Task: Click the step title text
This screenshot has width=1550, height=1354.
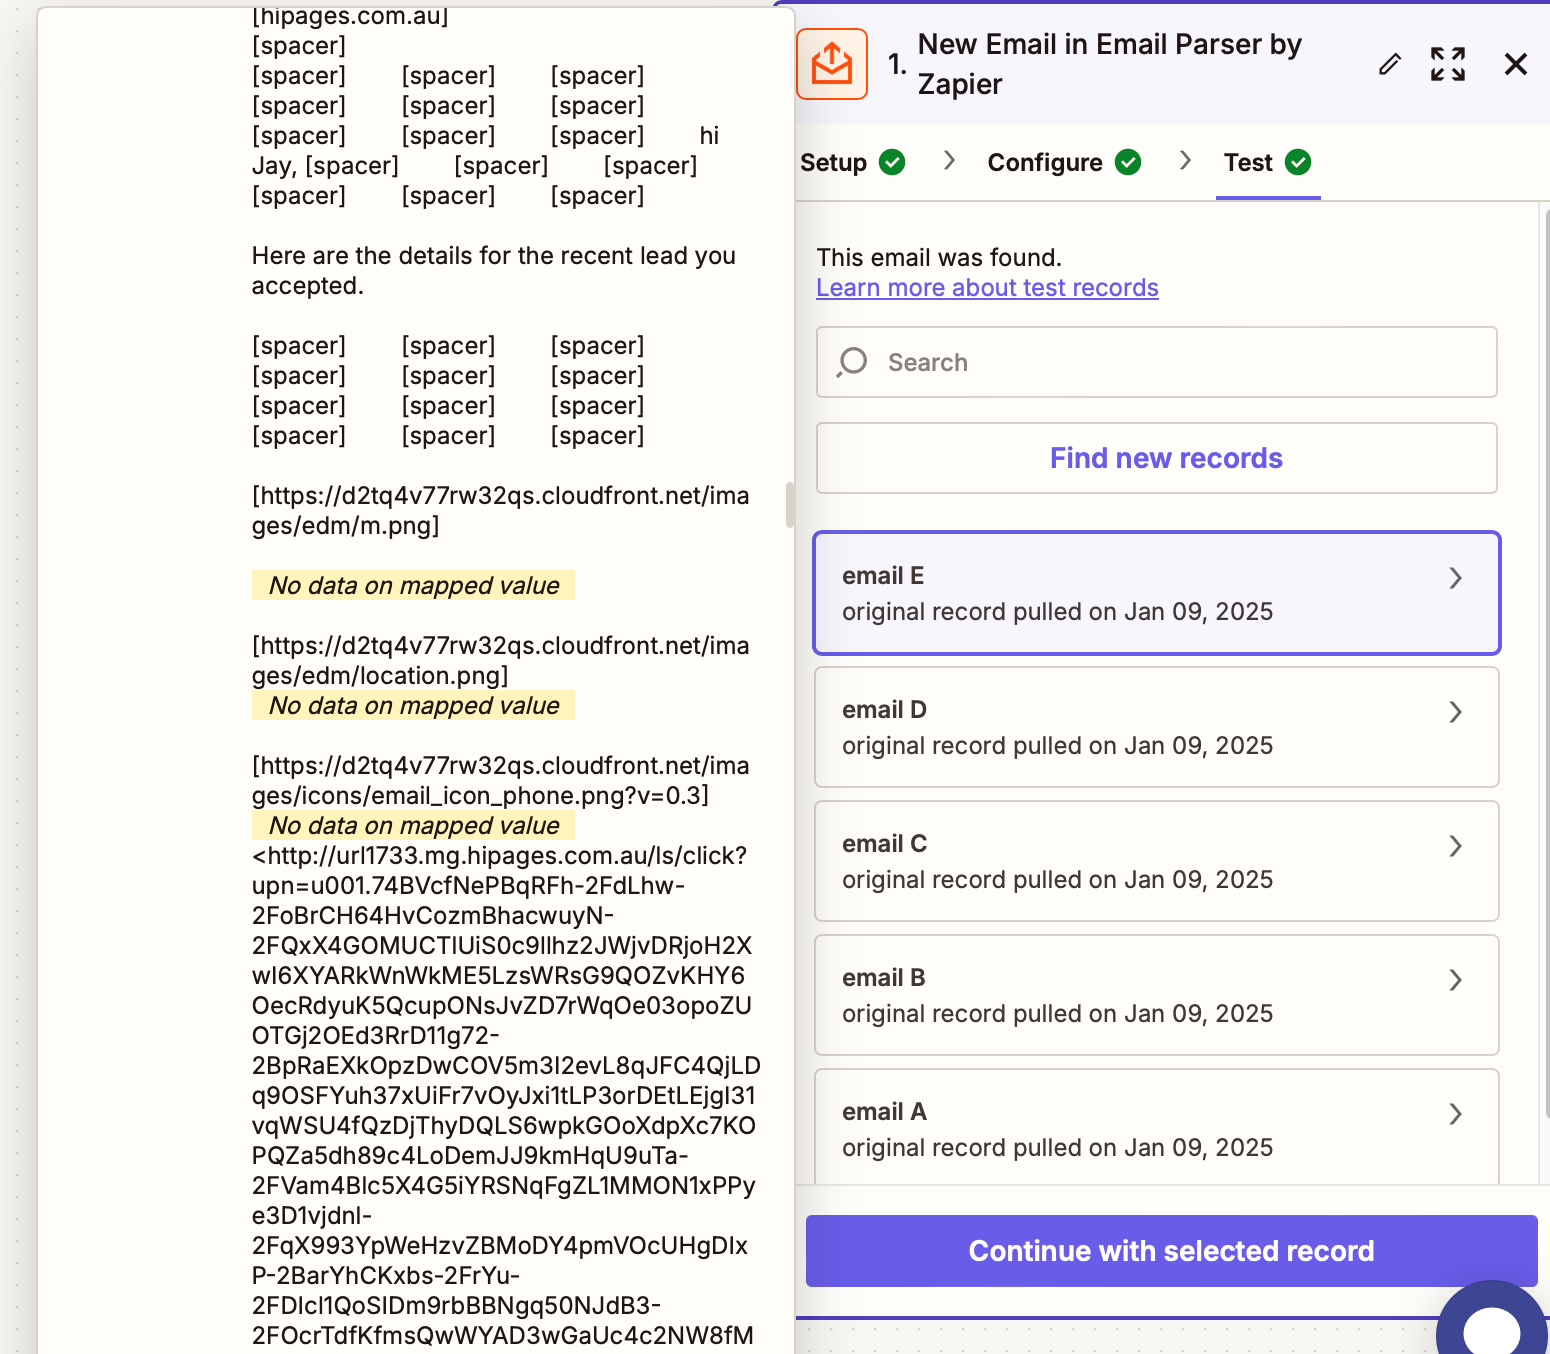Action: tap(1110, 64)
